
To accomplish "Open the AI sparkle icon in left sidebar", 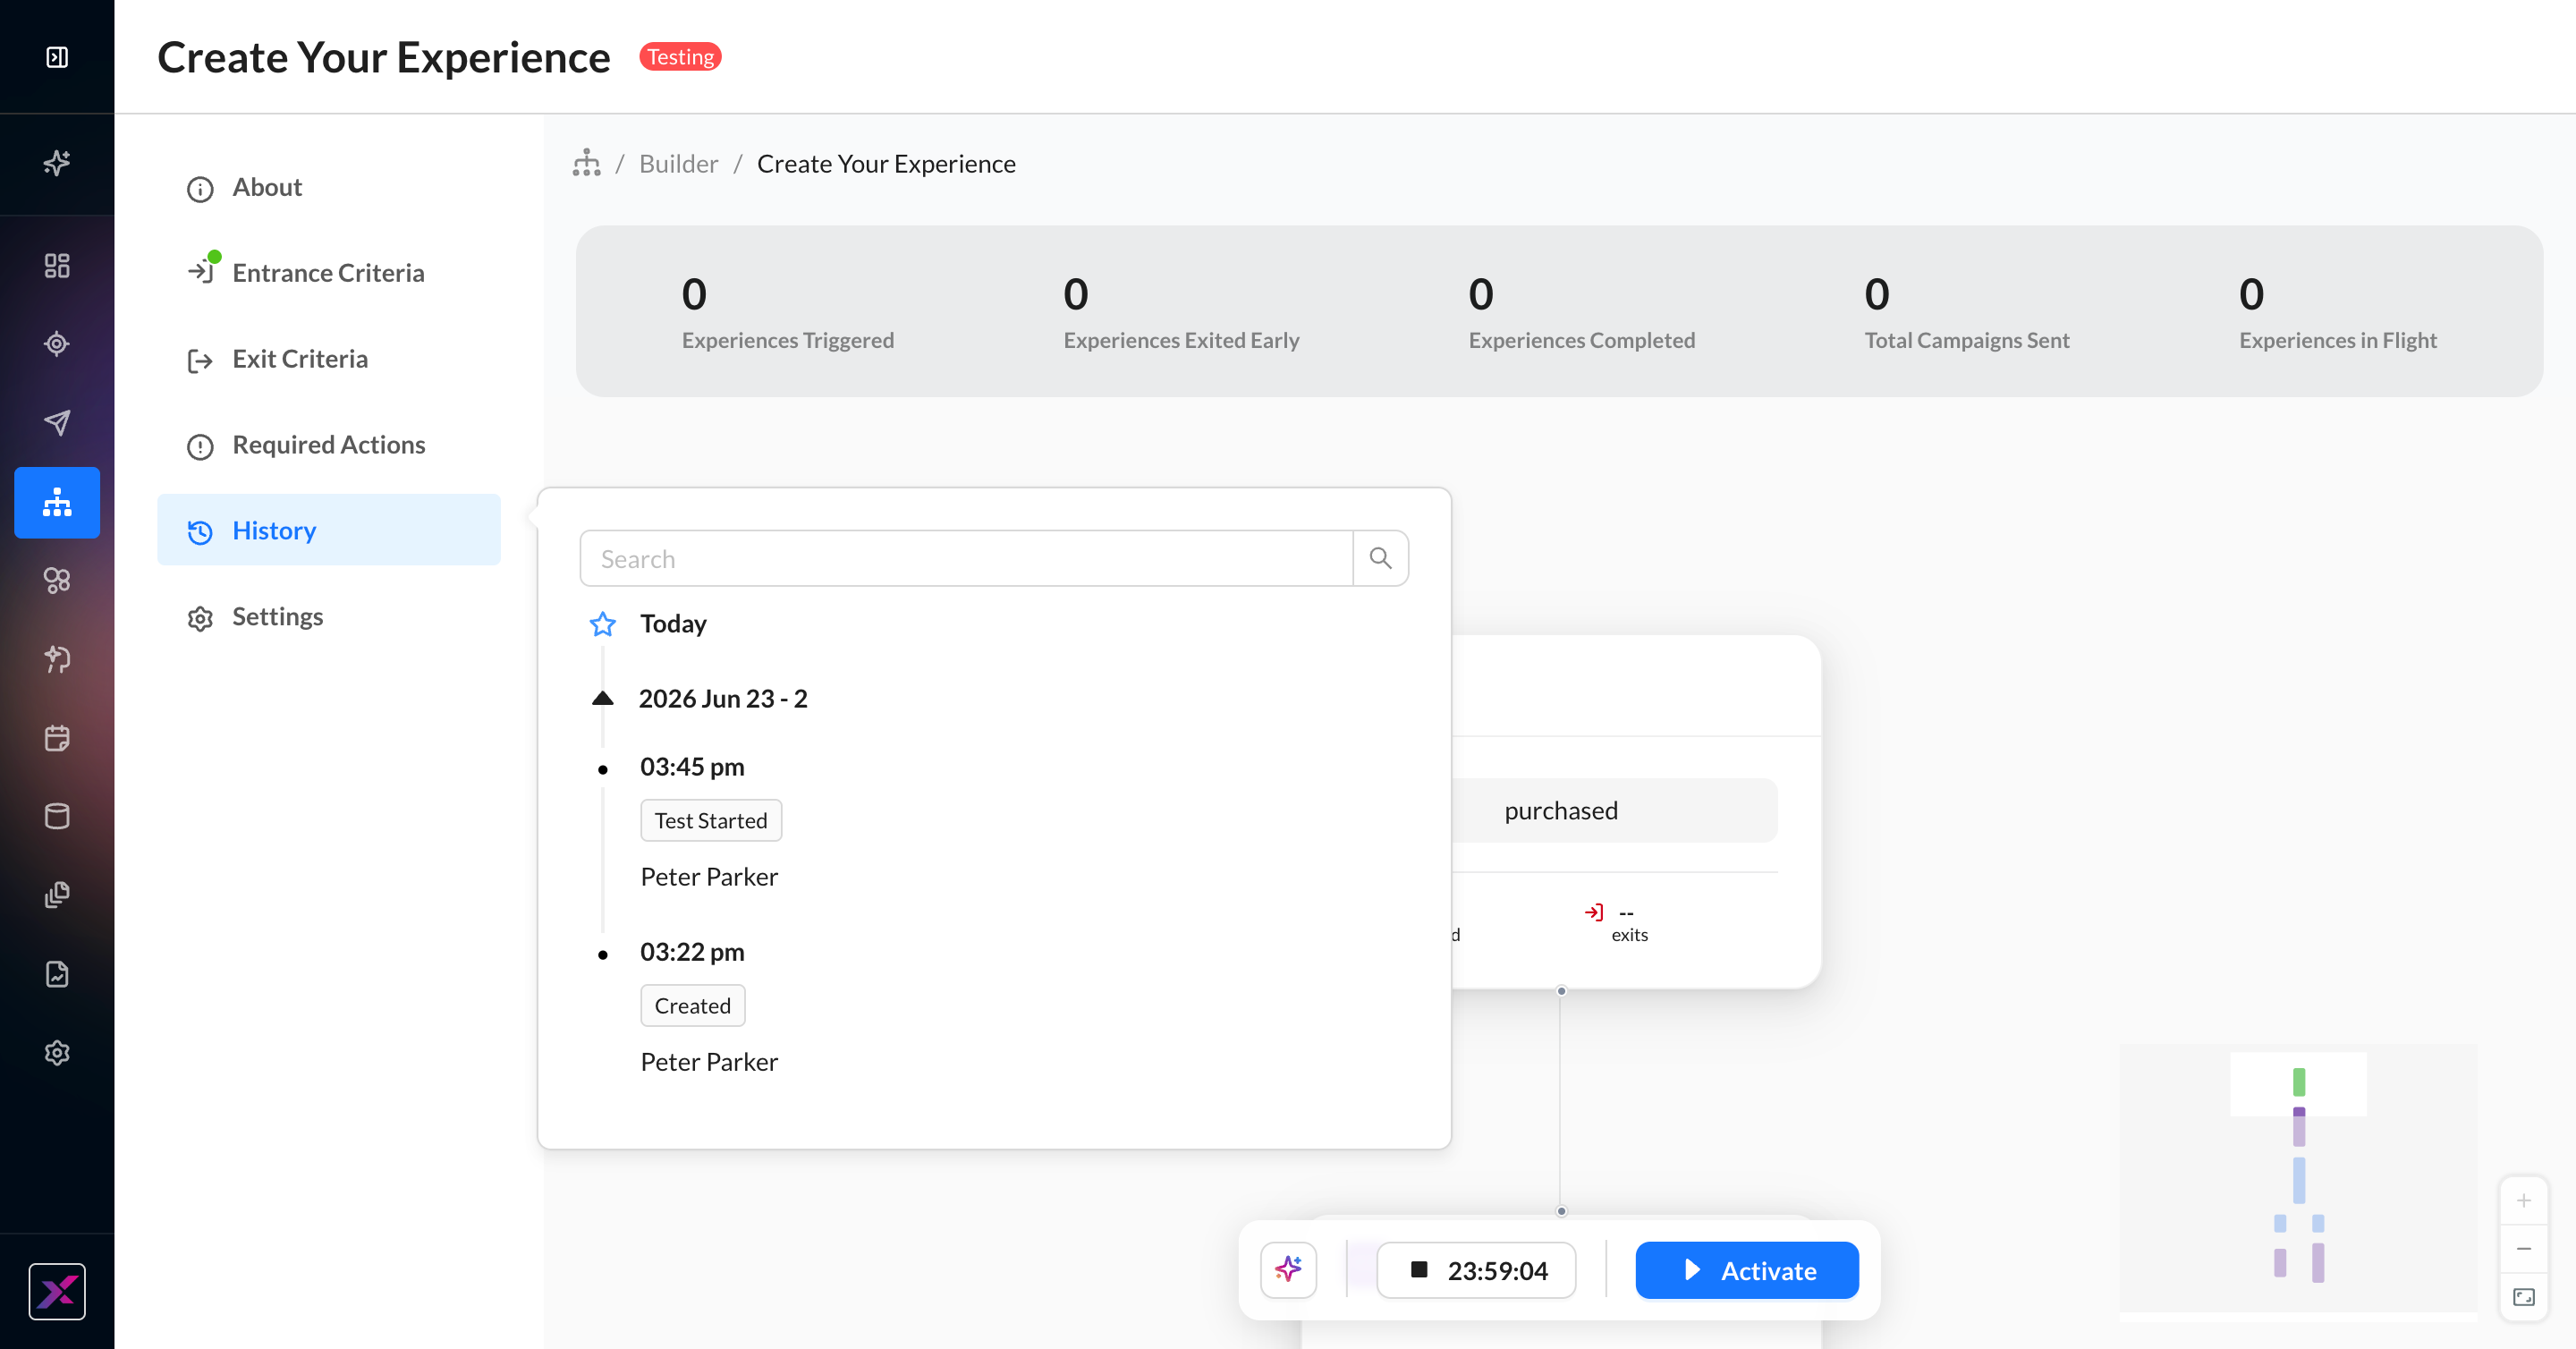I will pos(57,163).
